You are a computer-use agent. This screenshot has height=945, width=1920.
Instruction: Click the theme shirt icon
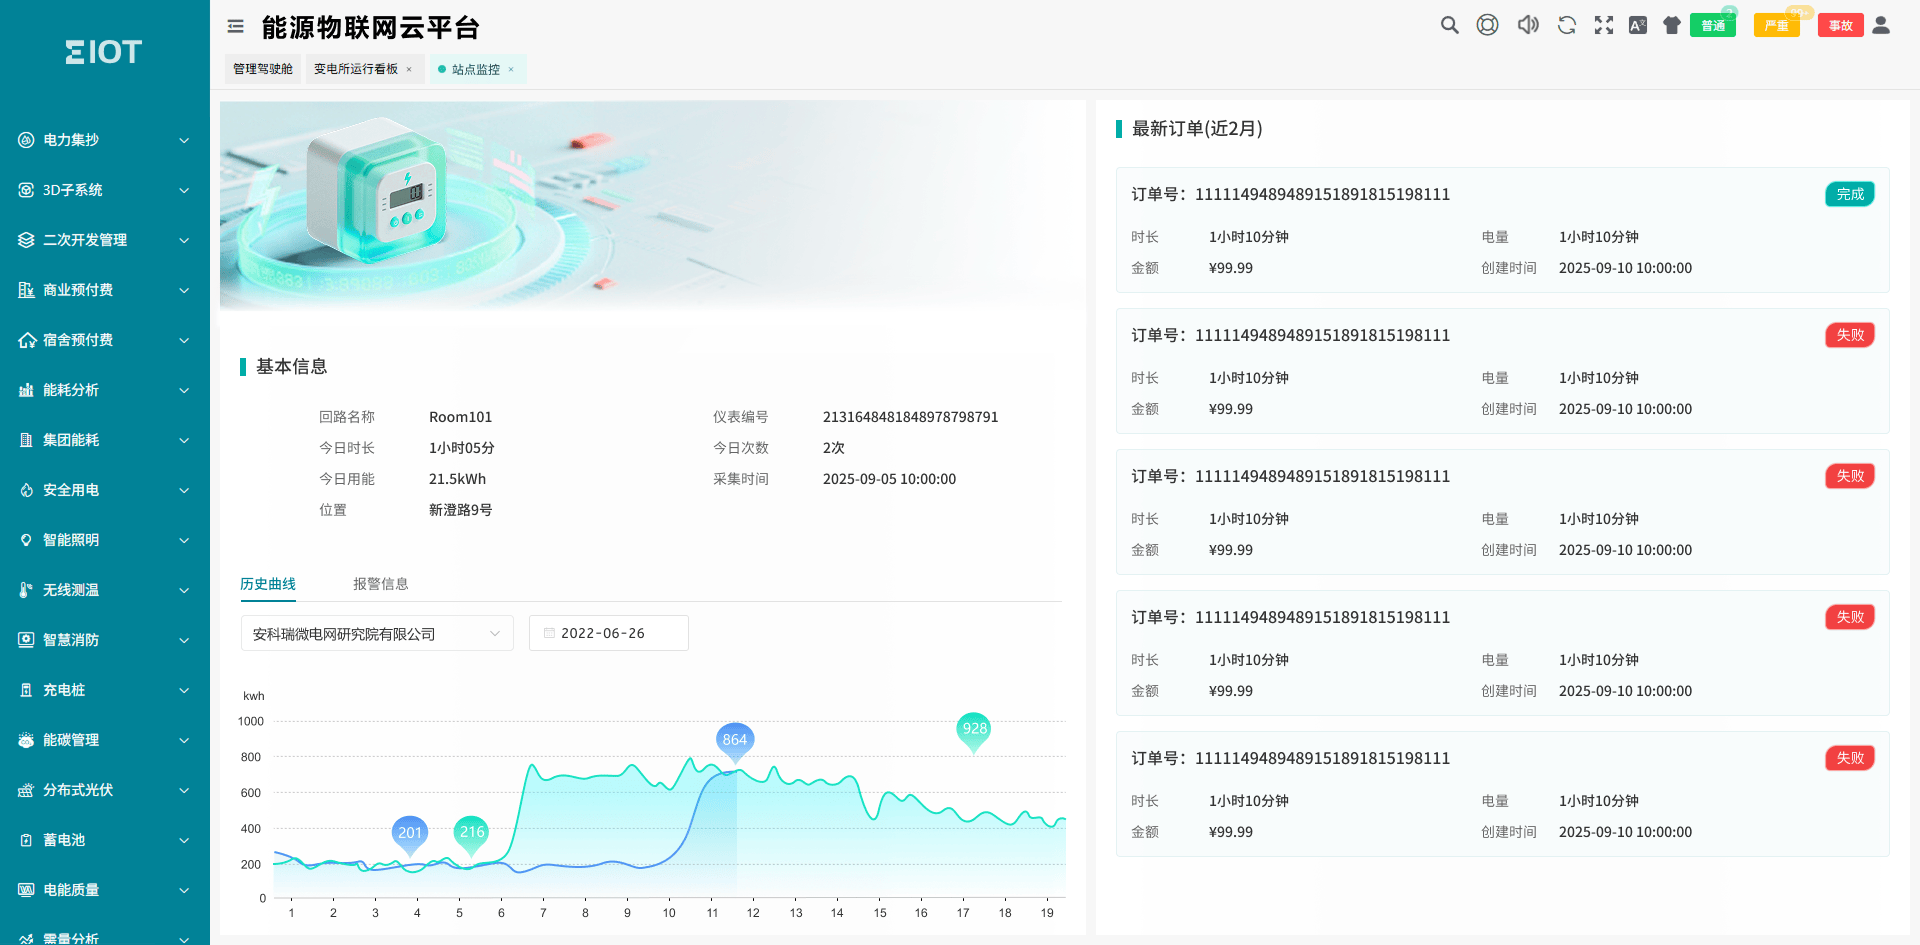[1672, 26]
